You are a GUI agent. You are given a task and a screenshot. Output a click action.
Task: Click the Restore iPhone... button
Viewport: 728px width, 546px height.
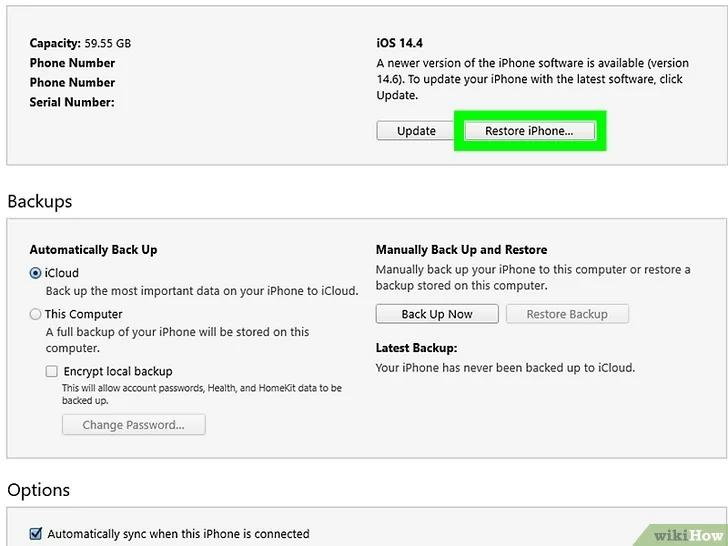[529, 131]
